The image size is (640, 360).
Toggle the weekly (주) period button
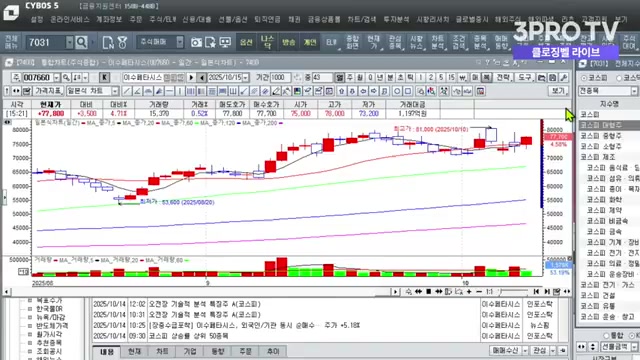point(350,78)
